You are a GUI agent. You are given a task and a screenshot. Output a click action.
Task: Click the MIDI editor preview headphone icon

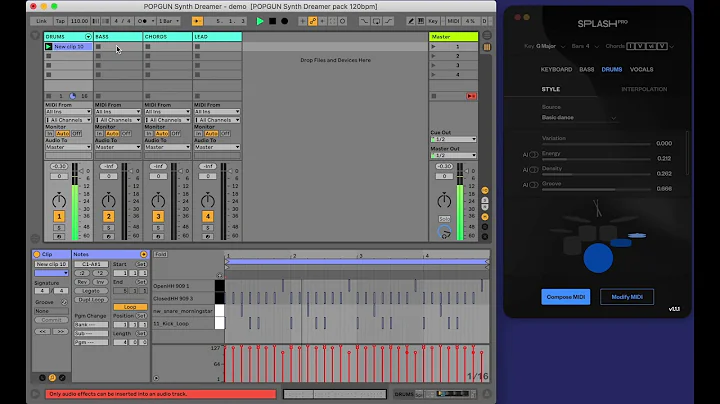(219, 275)
